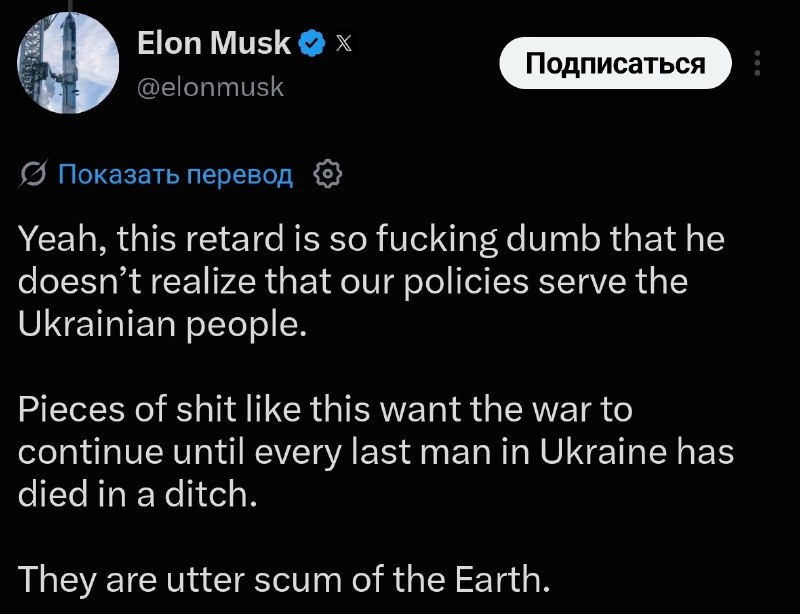Click the Показать перевод link
The height and width of the screenshot is (614, 800).
(x=176, y=175)
